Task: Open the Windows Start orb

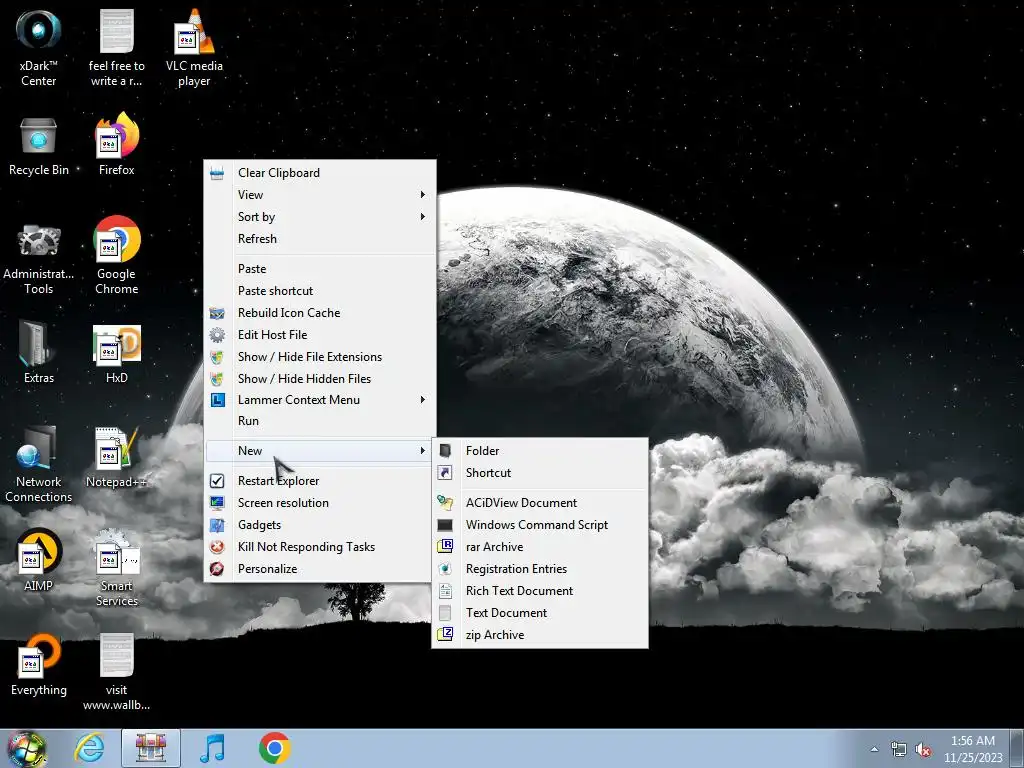Action: pyautogui.click(x=26, y=748)
